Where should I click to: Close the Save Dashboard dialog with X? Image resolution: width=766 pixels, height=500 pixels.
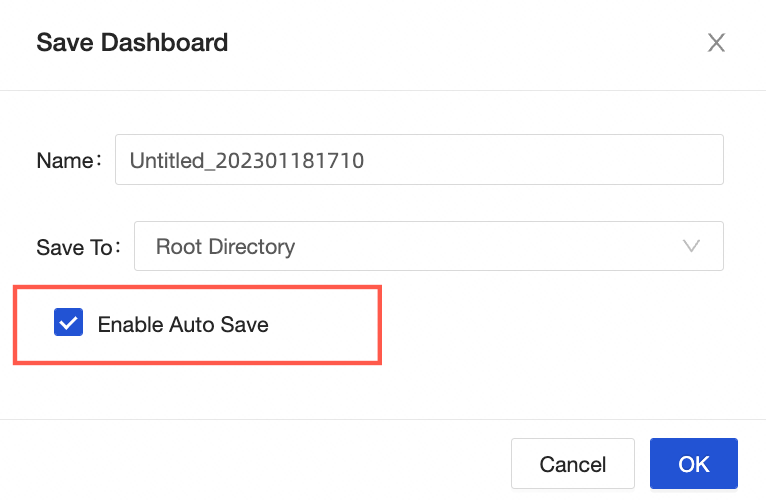pyautogui.click(x=716, y=43)
